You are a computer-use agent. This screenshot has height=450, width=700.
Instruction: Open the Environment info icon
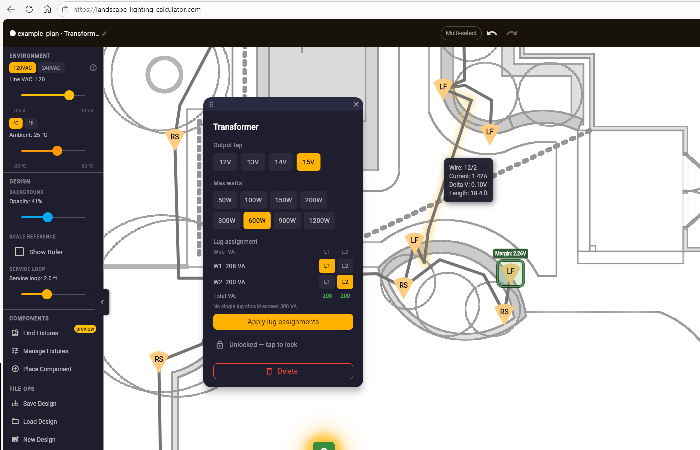click(93, 68)
